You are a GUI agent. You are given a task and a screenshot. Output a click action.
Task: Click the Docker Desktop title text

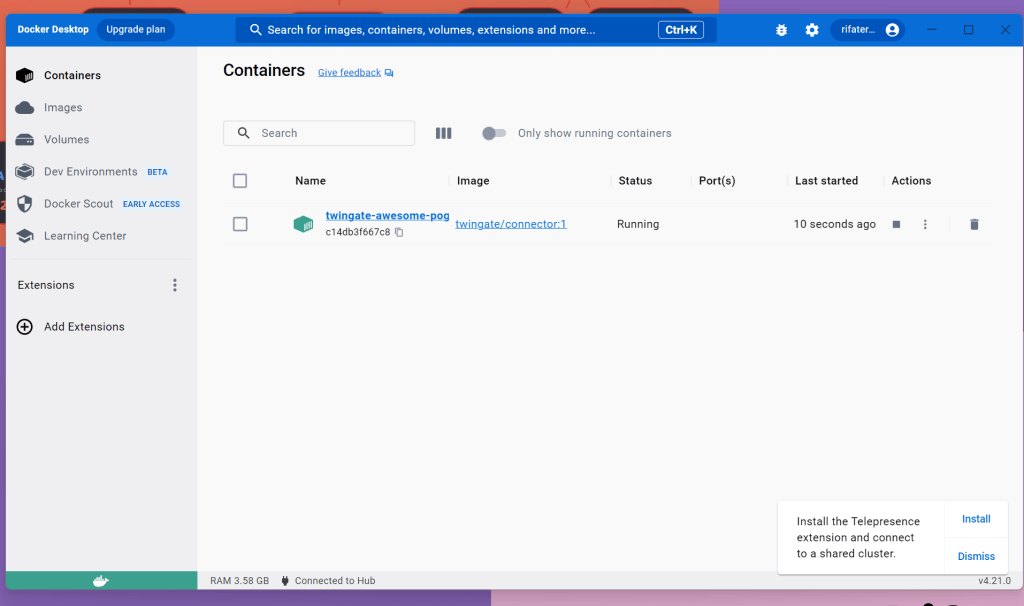[53, 29]
